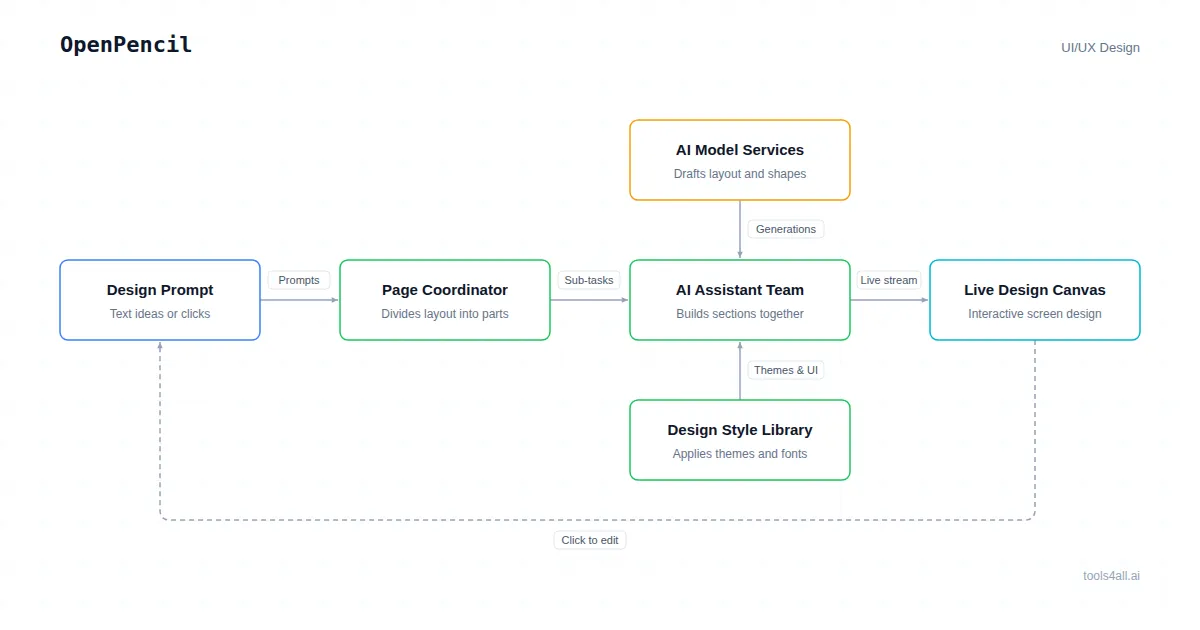Click the Sub-tasks arrow label
The image size is (1200, 630).
589,280
